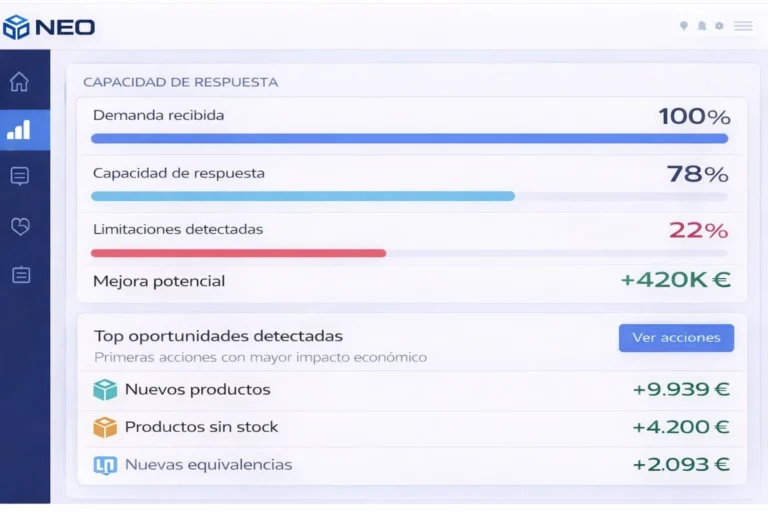This screenshot has height=512, width=768.
Task: Open notifications bell icon
Action: click(x=702, y=26)
